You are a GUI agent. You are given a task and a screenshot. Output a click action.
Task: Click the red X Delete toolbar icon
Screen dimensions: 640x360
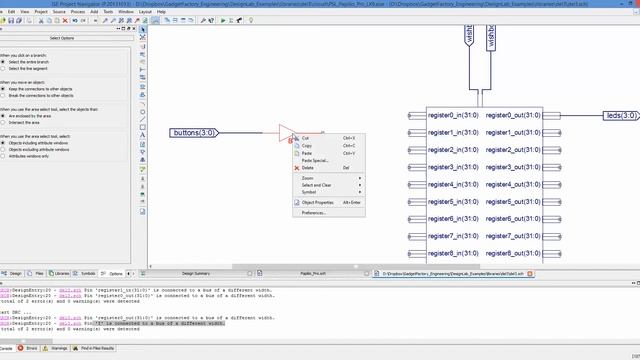[x=65, y=20]
